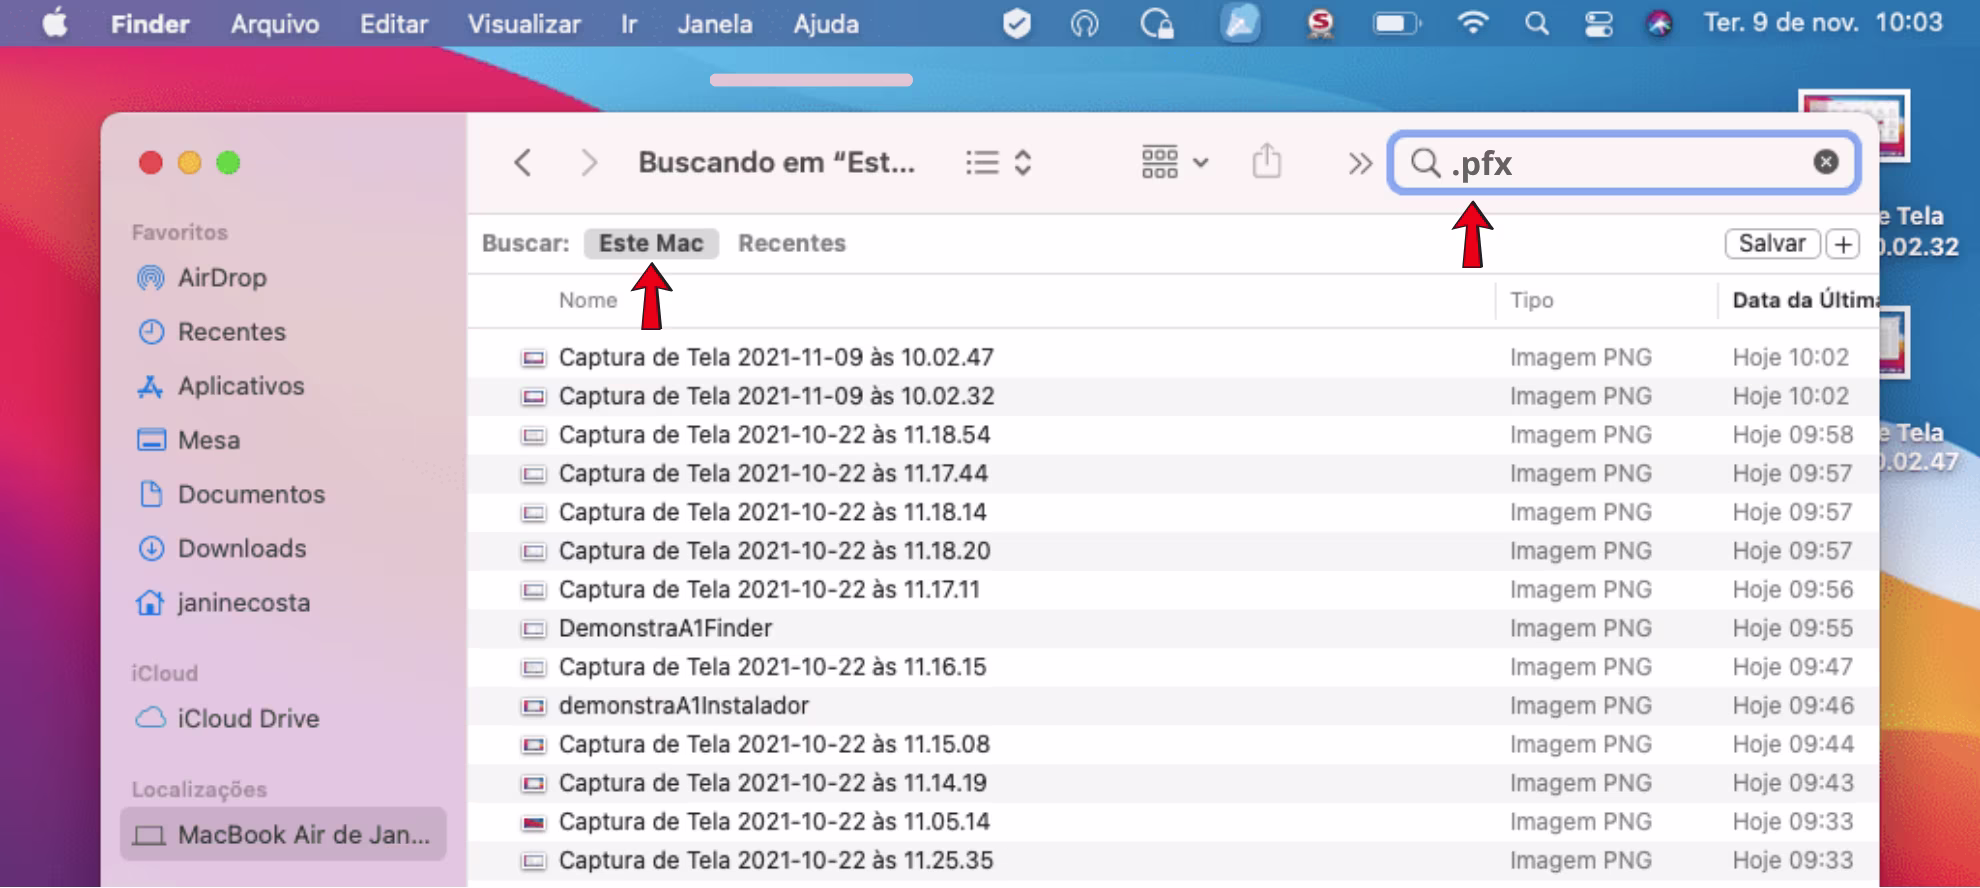The image size is (1980, 888).
Task: Click the Share toolbar icon
Action: [1266, 161]
